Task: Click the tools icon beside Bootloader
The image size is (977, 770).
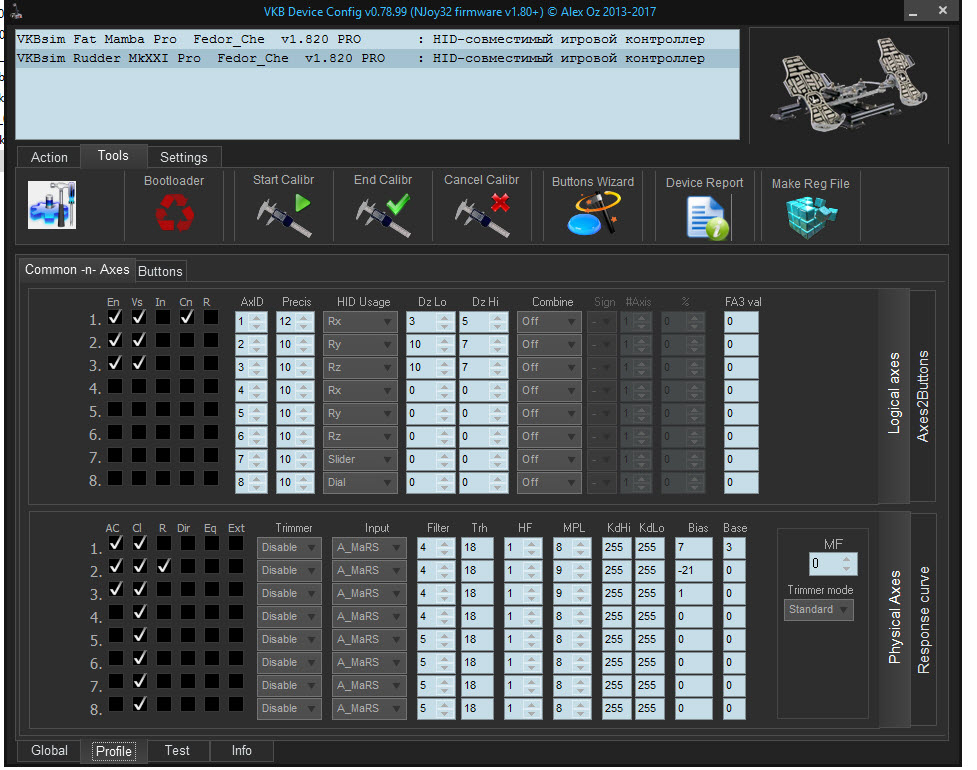Action: tap(52, 205)
